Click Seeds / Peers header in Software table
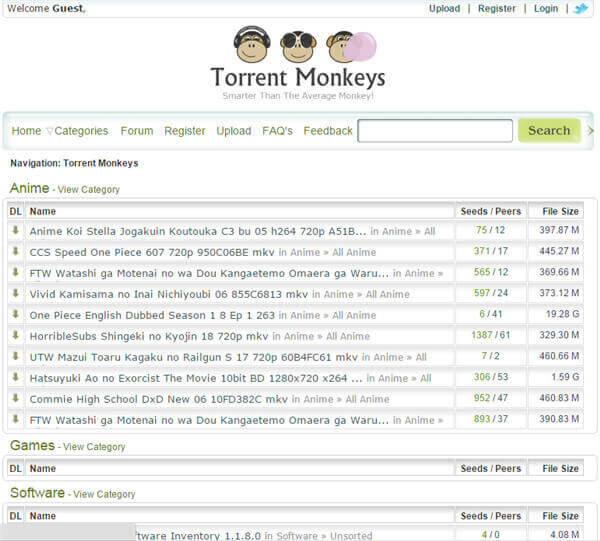 [x=491, y=516]
